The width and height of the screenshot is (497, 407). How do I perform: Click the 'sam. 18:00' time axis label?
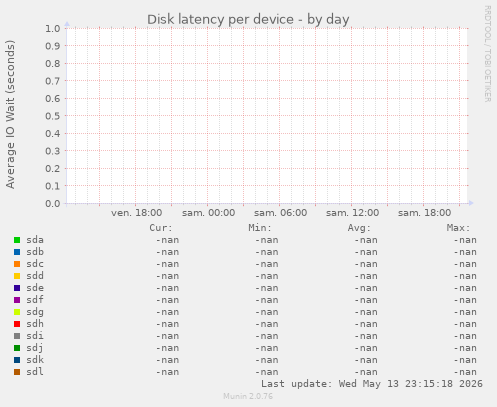tap(425, 213)
